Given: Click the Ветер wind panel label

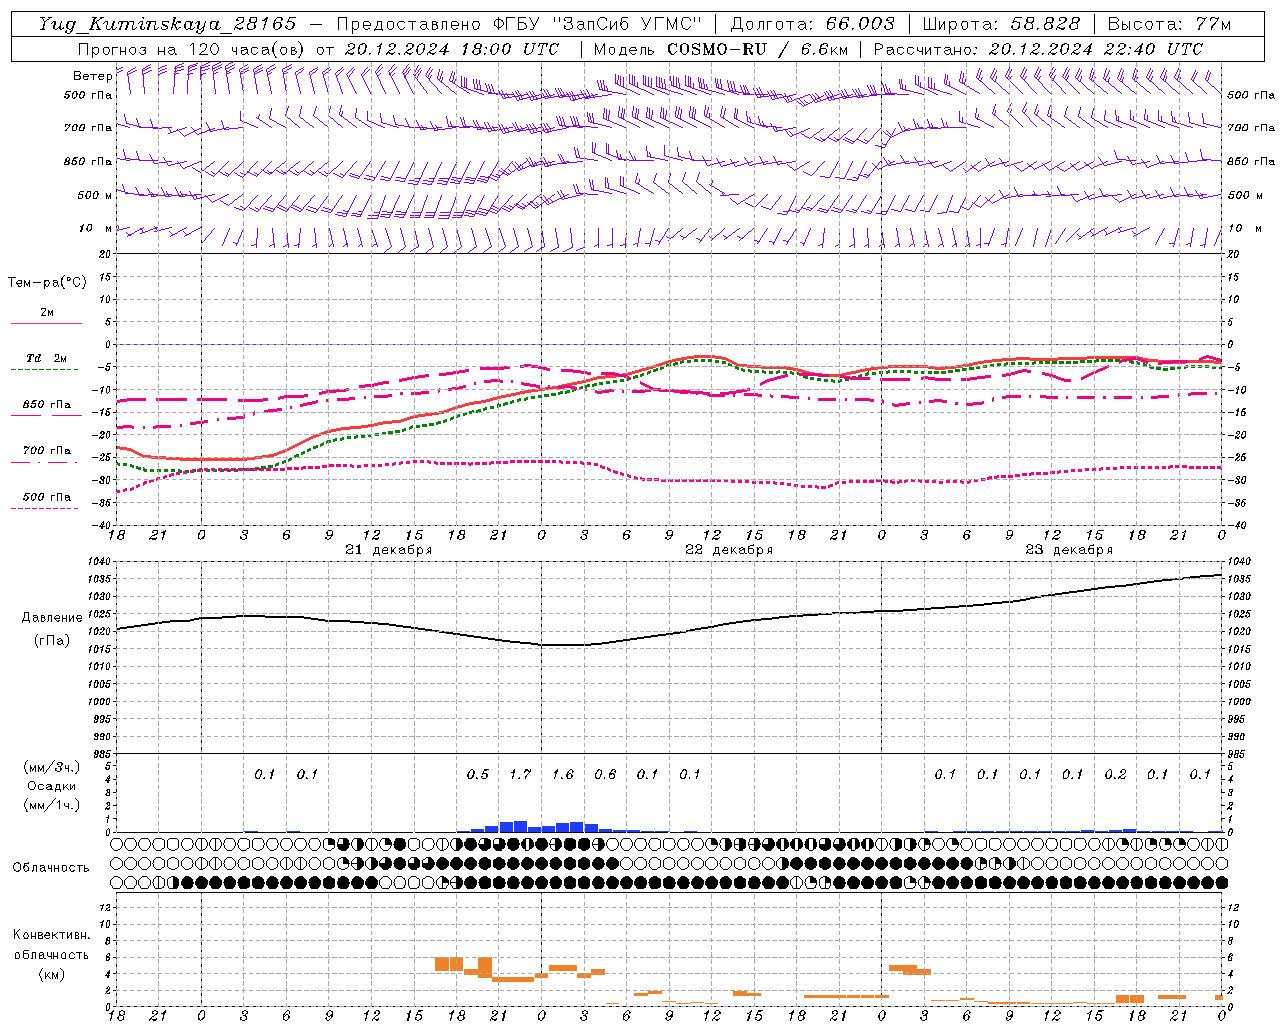Looking at the screenshot, I should pos(92,76).
